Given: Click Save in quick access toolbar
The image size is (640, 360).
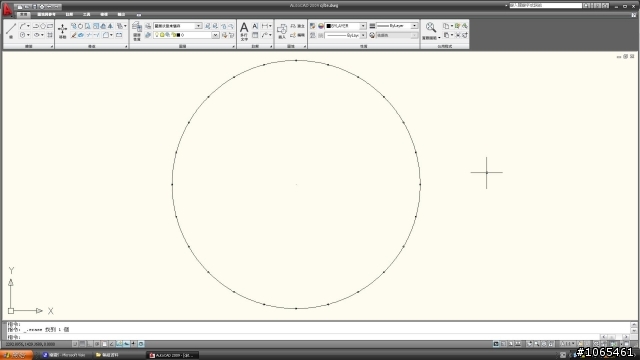Looking at the screenshot, I should click(x=35, y=7).
